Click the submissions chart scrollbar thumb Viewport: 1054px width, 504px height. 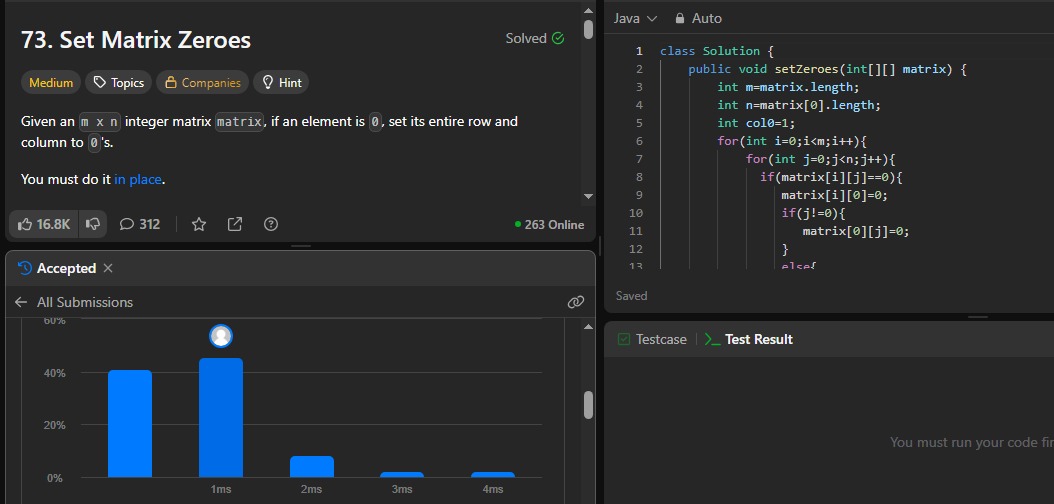pyautogui.click(x=589, y=405)
